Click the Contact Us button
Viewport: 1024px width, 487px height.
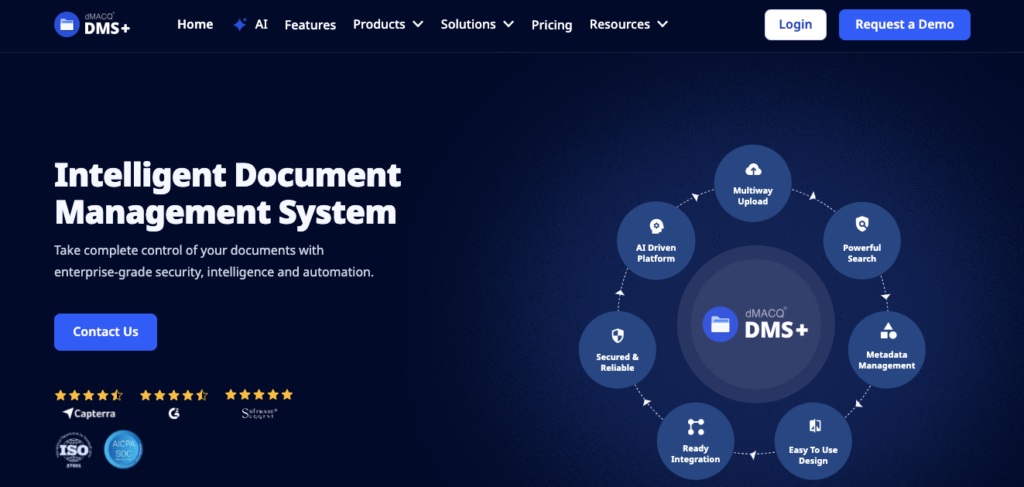pos(105,332)
